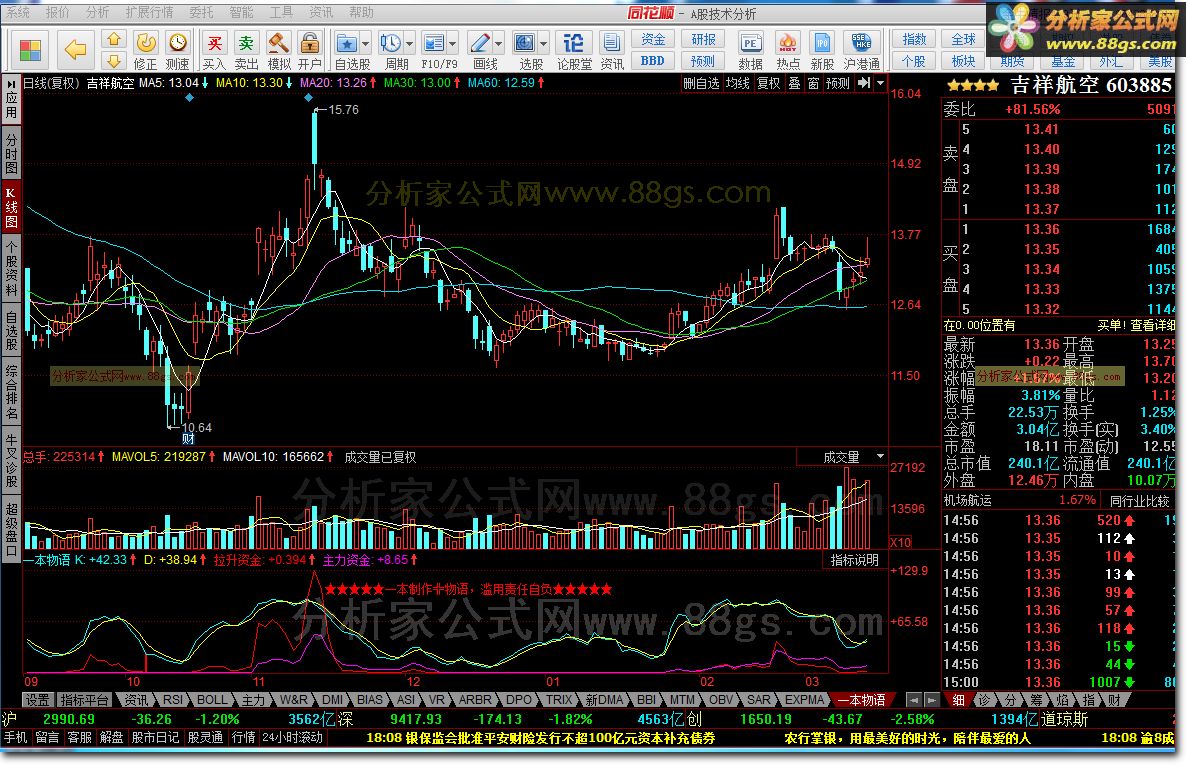Toggle the 细 detail view button
This screenshot has height=765, width=1188.
[958, 700]
